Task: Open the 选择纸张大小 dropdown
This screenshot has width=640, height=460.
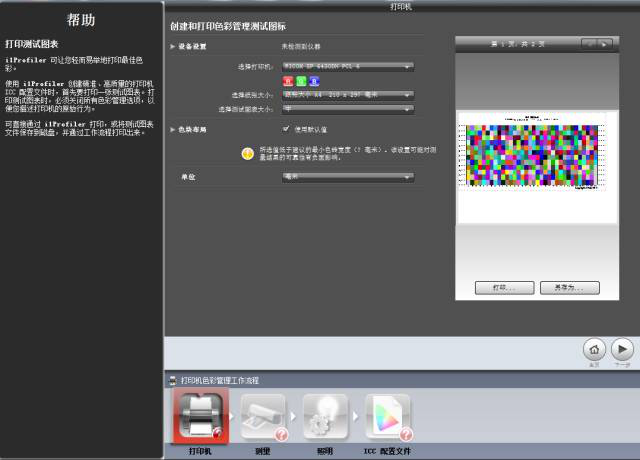Action: [x=348, y=95]
